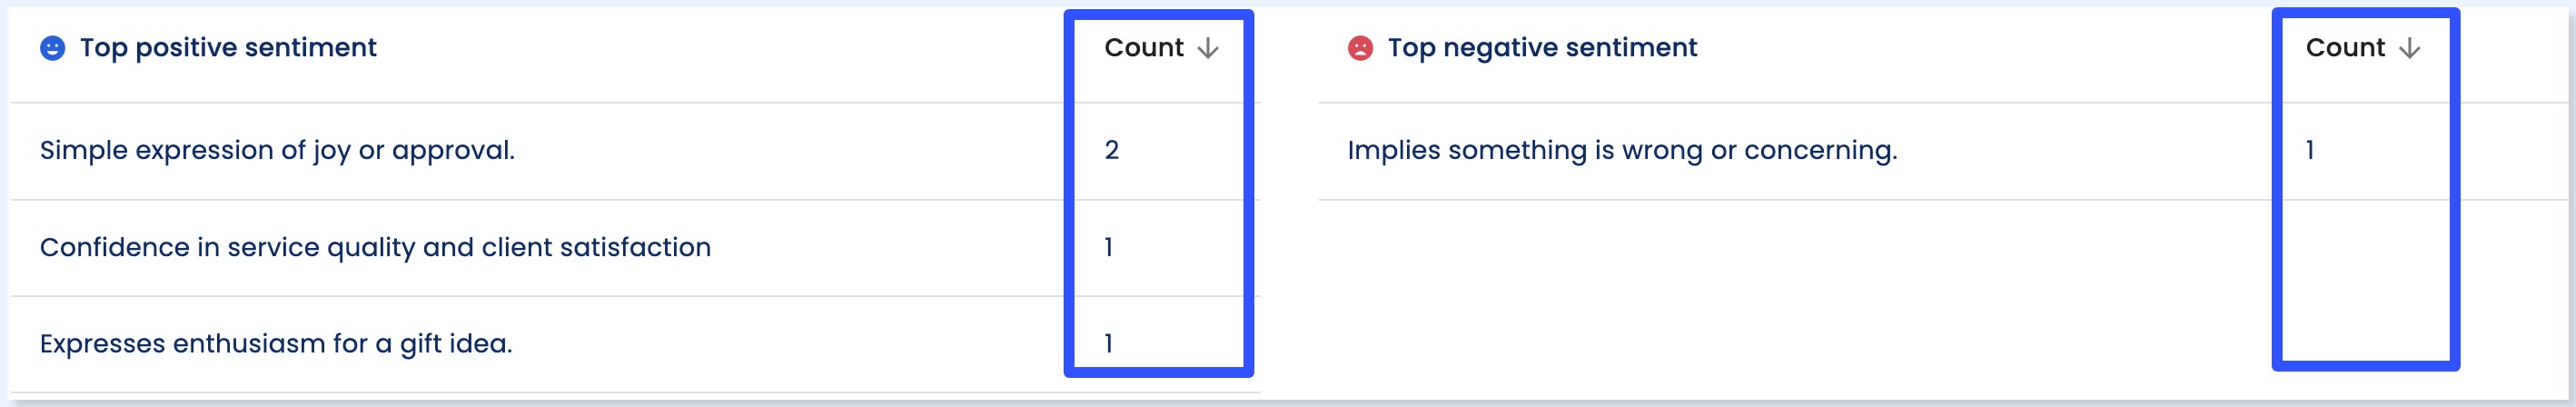
Task: Click blue highlight frame around negative Count column
Action: (2277, 200)
